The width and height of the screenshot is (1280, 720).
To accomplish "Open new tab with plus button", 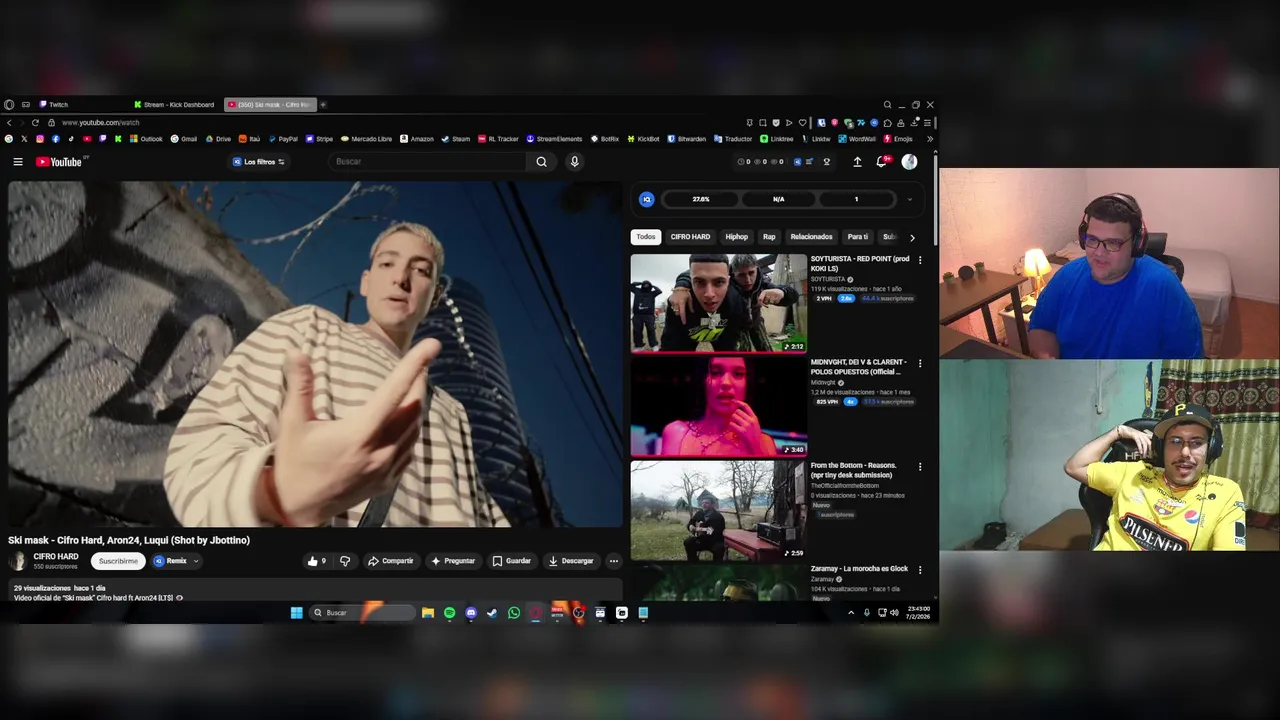I will (323, 104).
